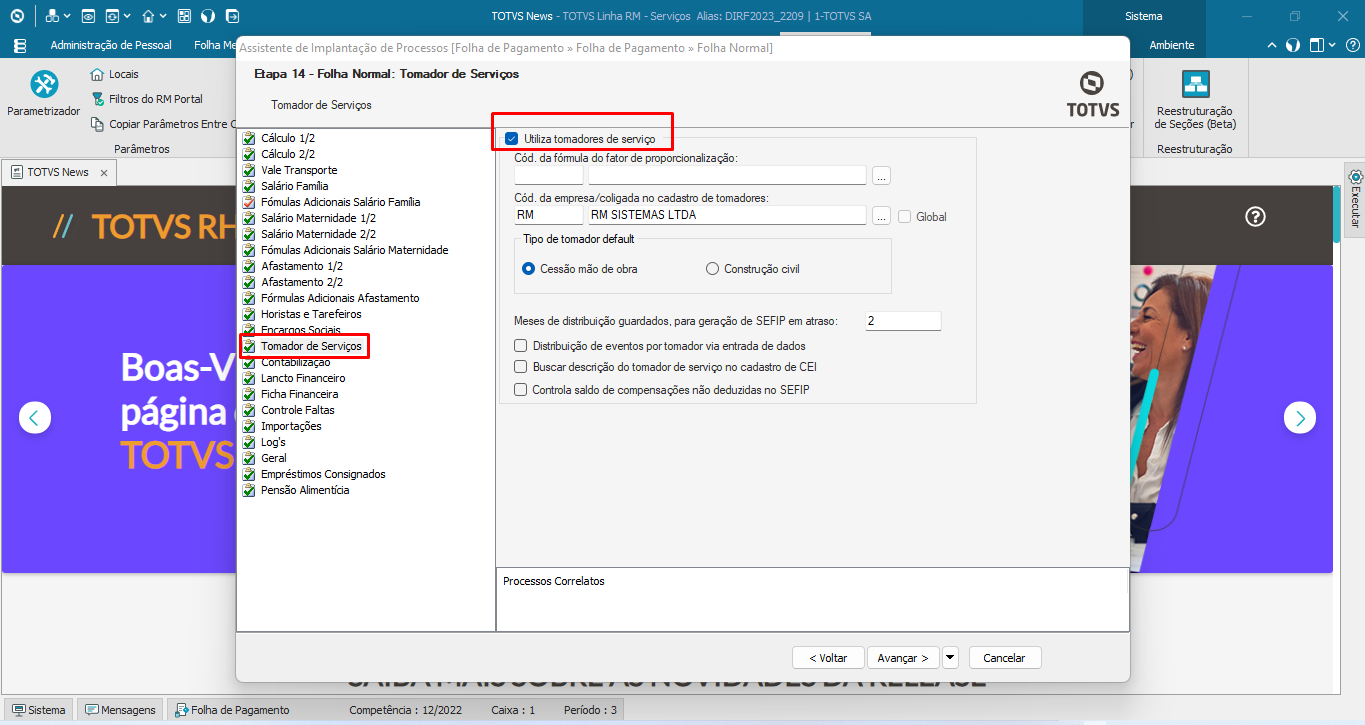
Task: Expand the module selector dropdown arrow
Action: tap(66, 16)
